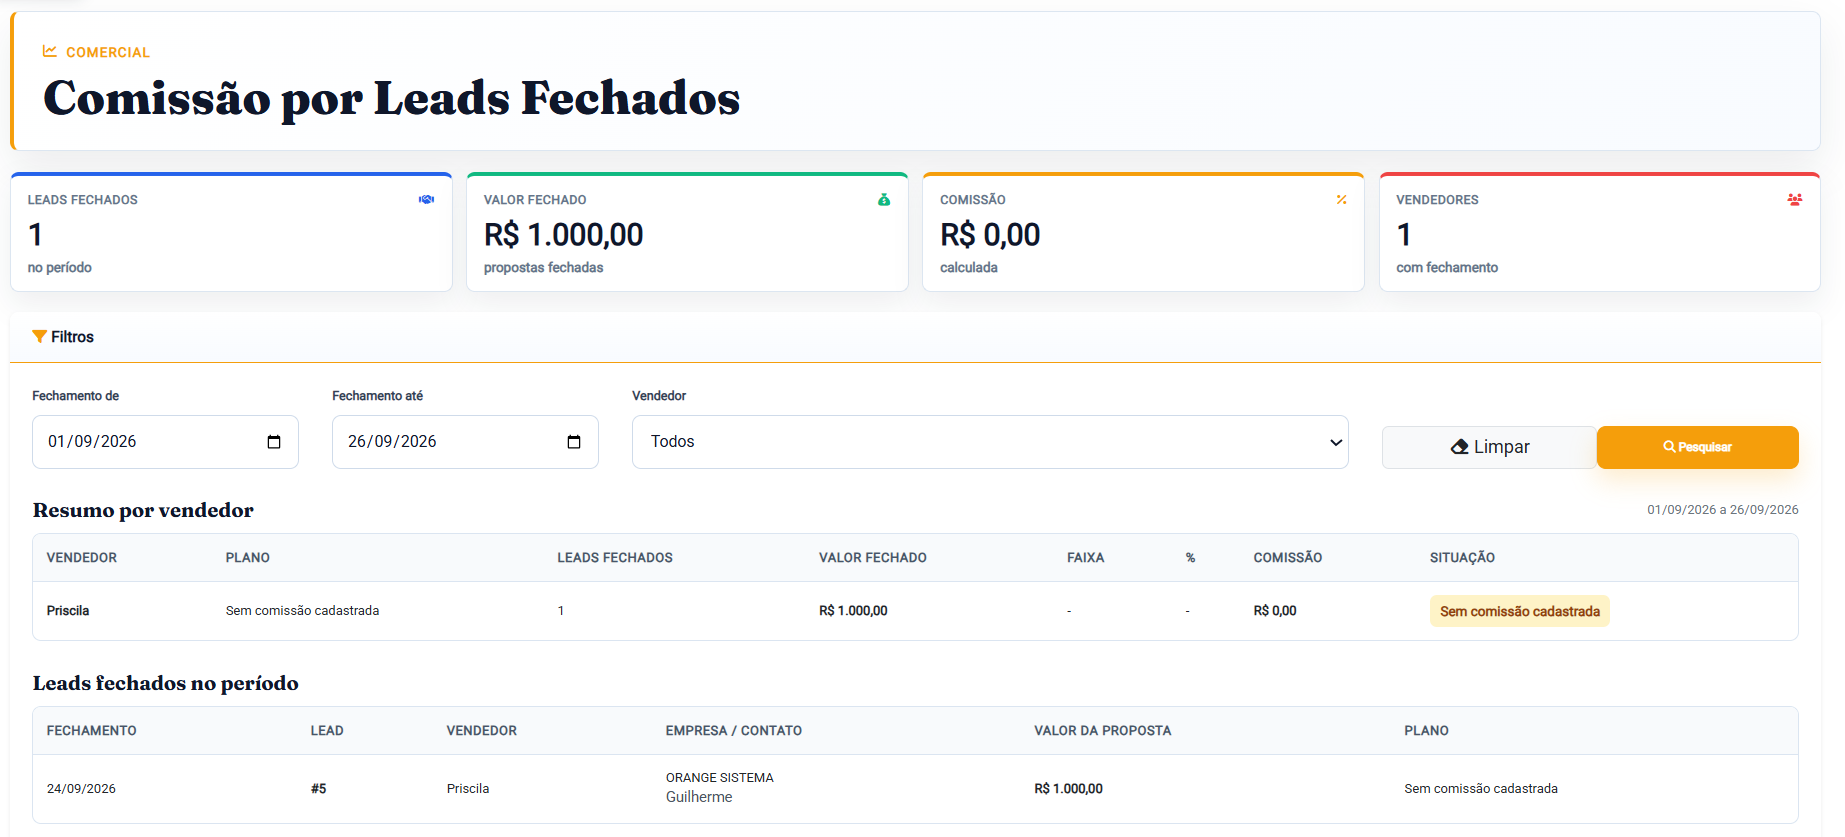Click LEADS FECHADOS column header in resumo table
This screenshot has width=1845, height=837.
point(614,558)
